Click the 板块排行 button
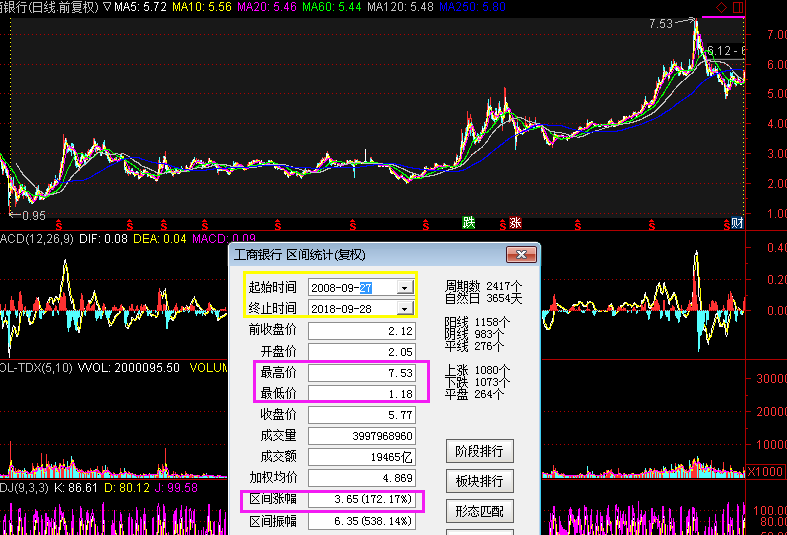This screenshot has height=535, width=787. [x=479, y=481]
